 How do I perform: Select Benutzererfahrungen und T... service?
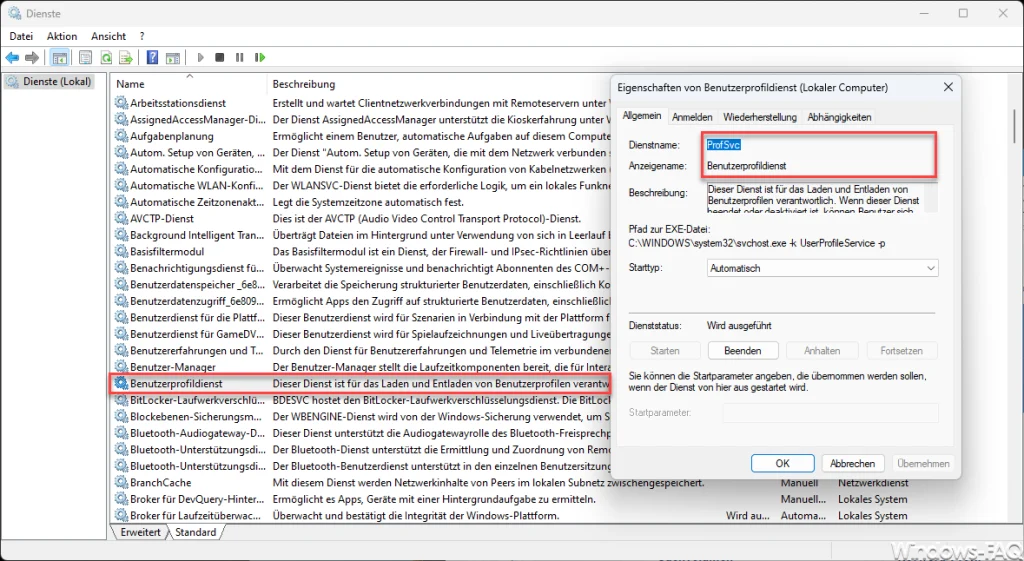coord(197,351)
